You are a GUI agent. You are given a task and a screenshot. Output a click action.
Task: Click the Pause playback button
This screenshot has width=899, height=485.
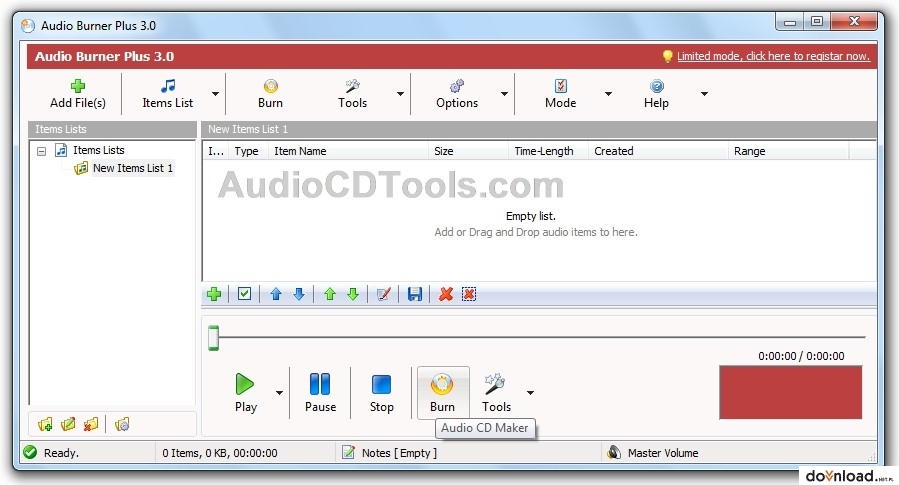tap(320, 393)
